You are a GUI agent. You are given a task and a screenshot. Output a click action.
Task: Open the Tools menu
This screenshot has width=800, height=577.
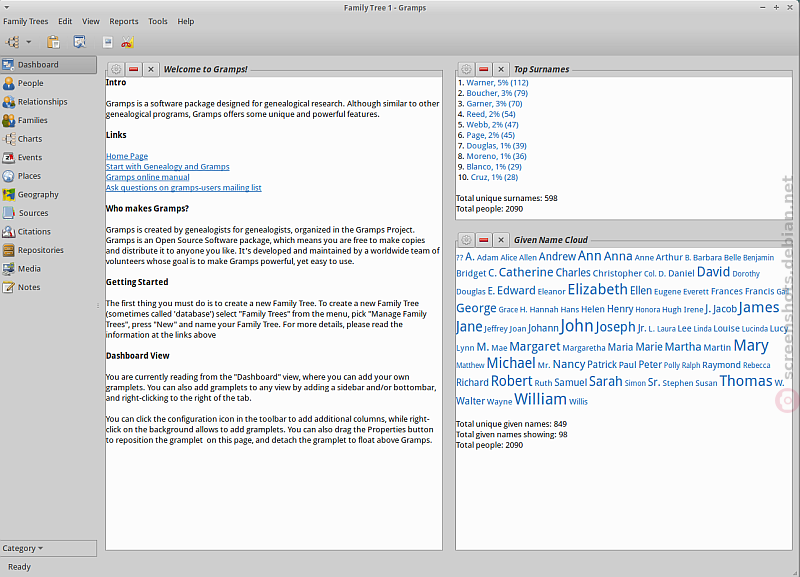(x=158, y=21)
